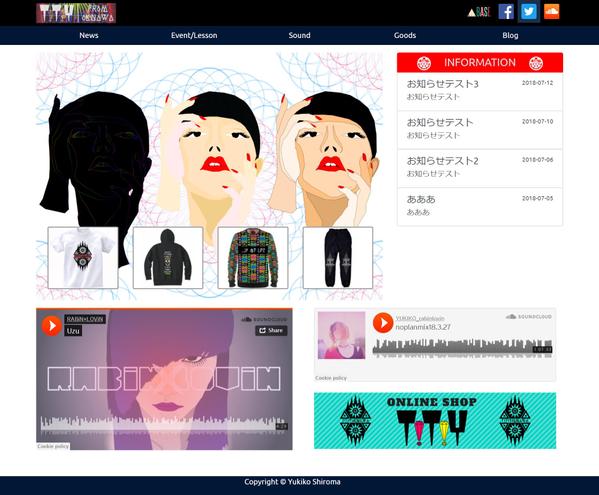Open the RABIN+LOVIN artist link
599x495 pixels.
(x=85, y=319)
